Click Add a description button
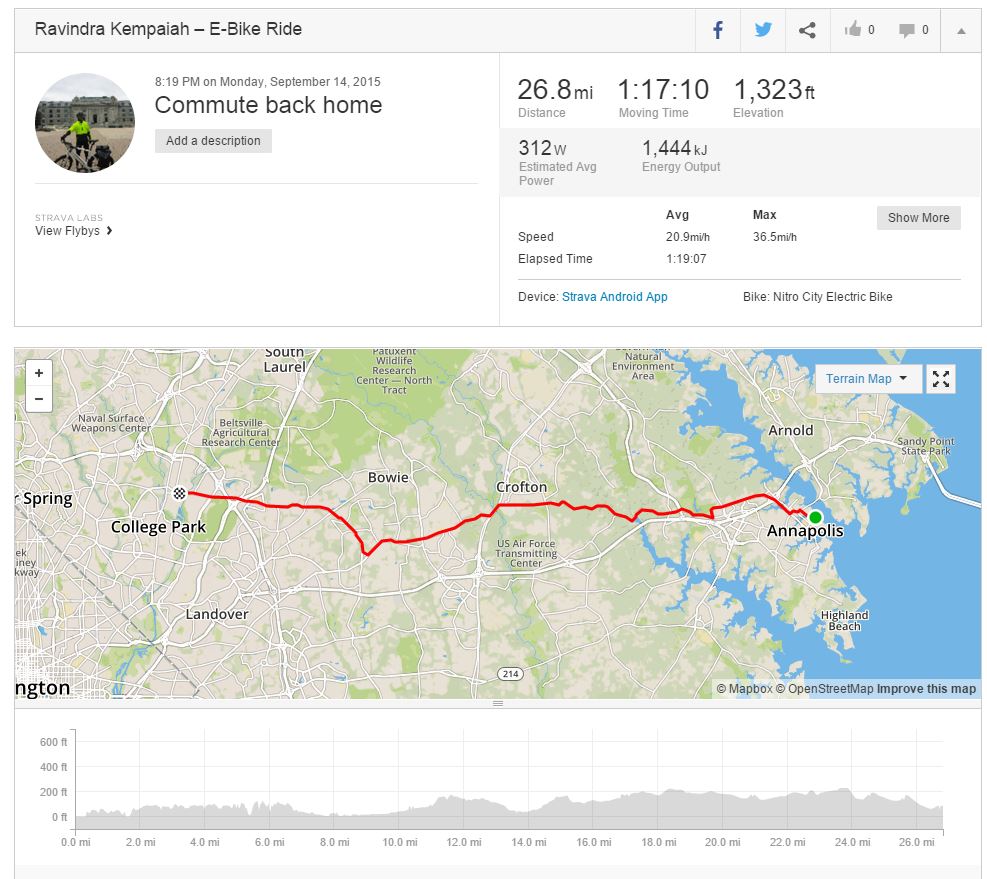The height and width of the screenshot is (879, 987). point(213,141)
